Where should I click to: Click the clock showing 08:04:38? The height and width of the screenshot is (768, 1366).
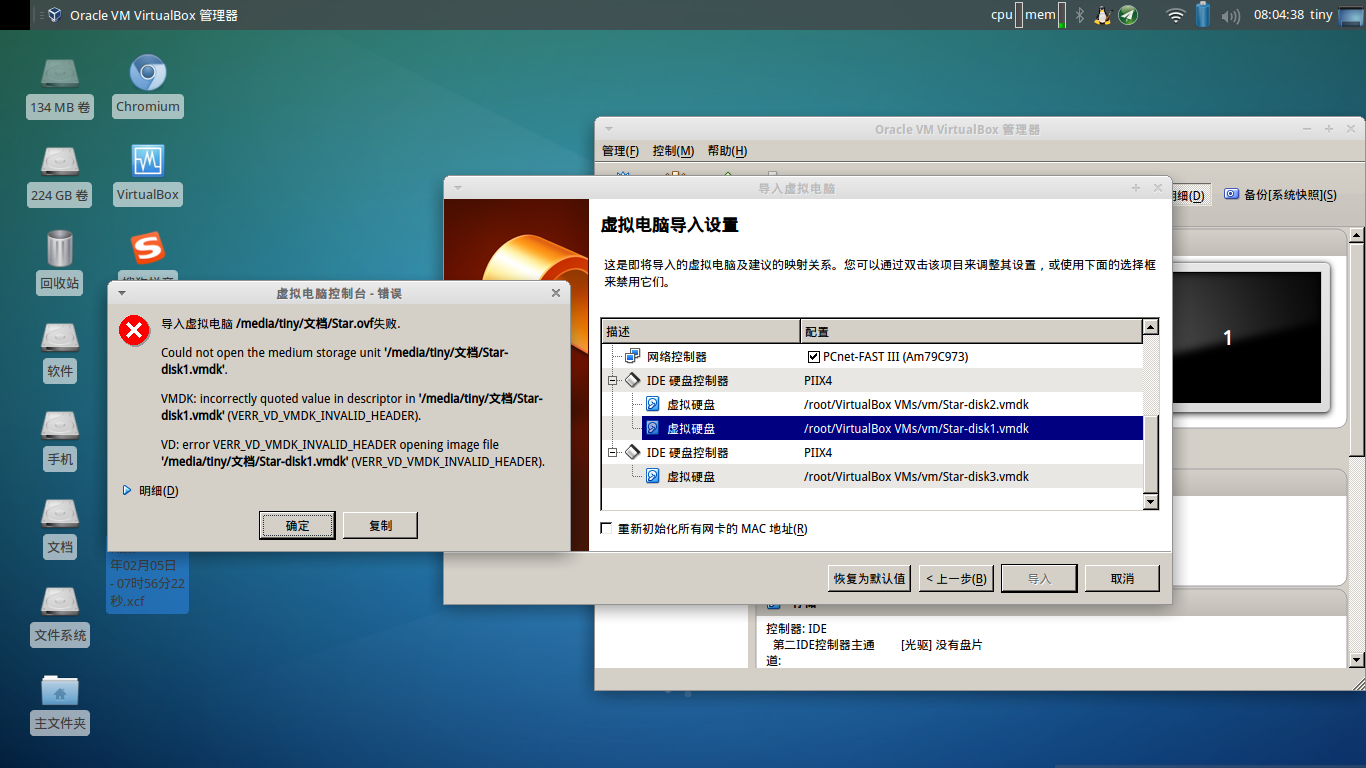(x=1278, y=15)
